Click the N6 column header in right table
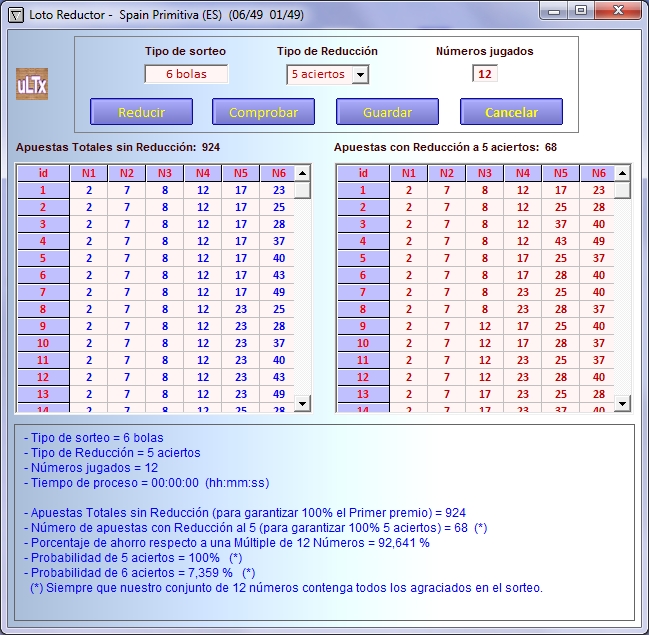Screen dimensions: 649x635 pos(598,173)
